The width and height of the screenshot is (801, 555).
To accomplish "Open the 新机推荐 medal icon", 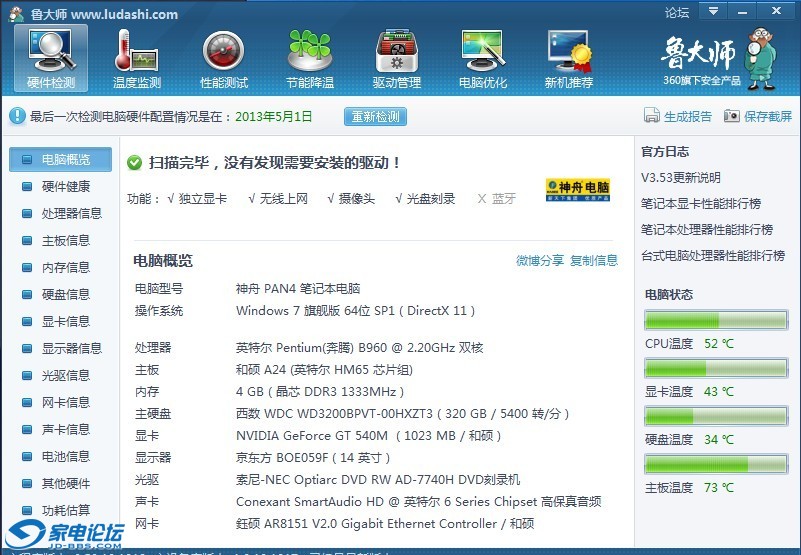I will click(x=569, y=58).
